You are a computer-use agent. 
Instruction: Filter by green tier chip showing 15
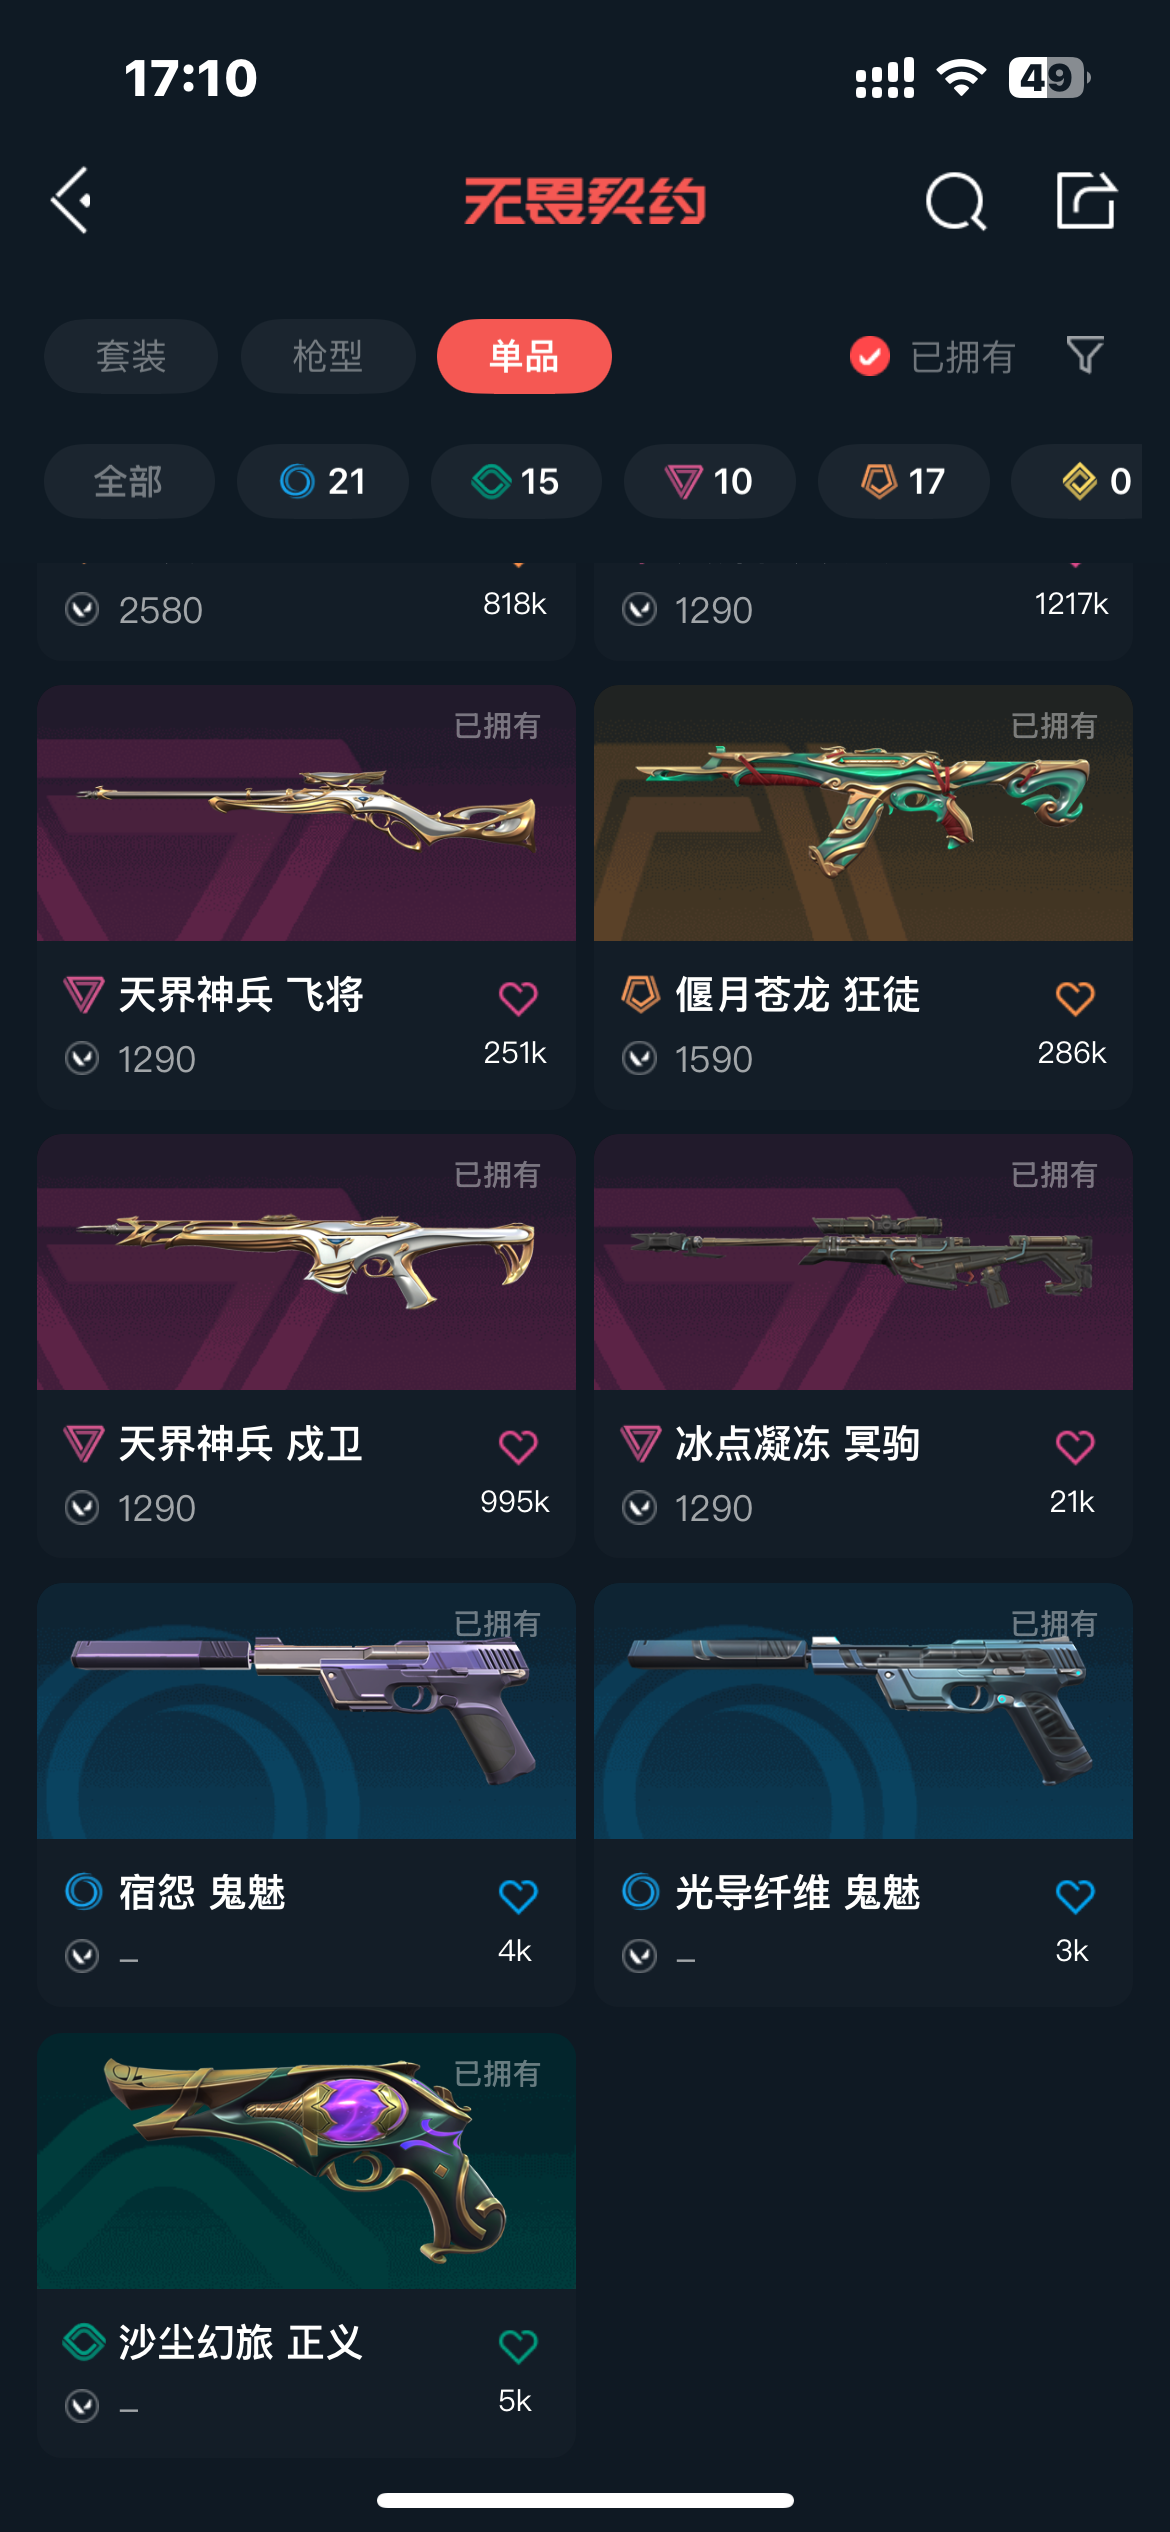pyautogui.click(x=516, y=481)
